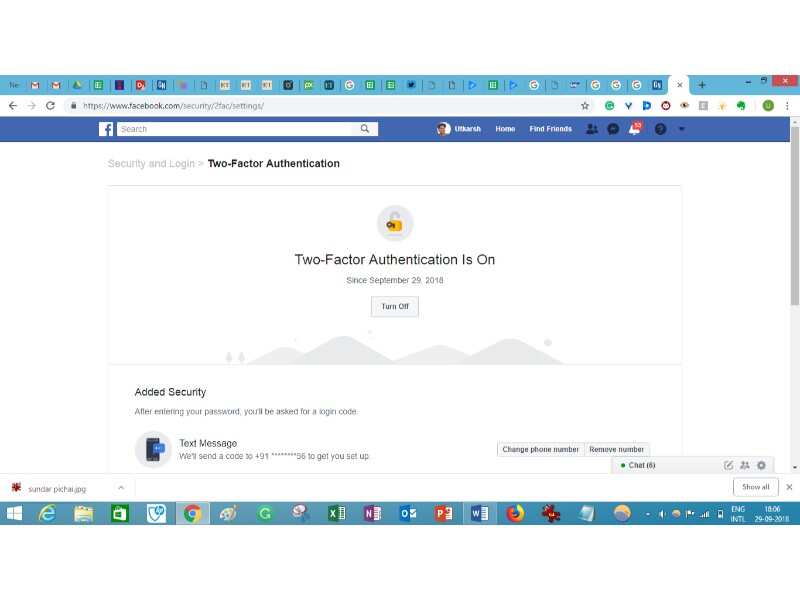
Task: Click the new message compose icon in chat bar
Action: coord(728,465)
